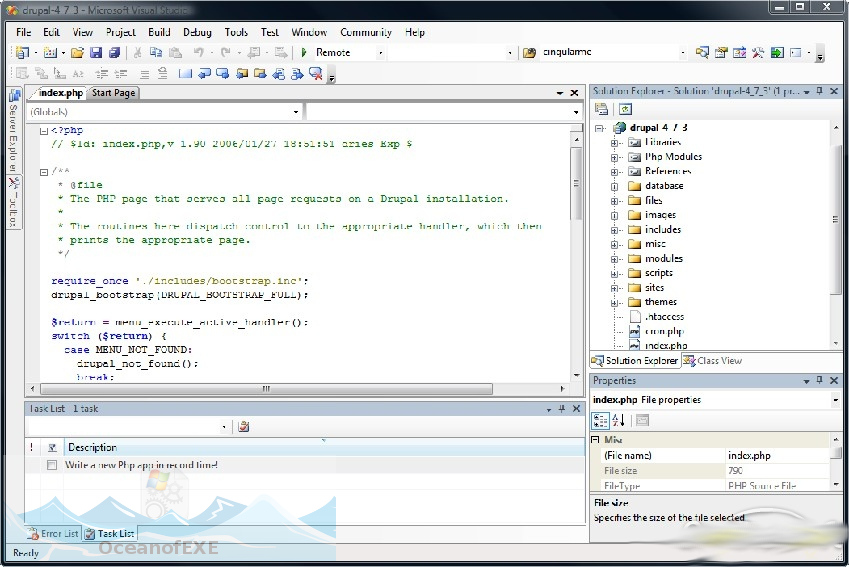Click the Cut scissors icon
This screenshot has width=849, height=567.
click(x=138, y=53)
